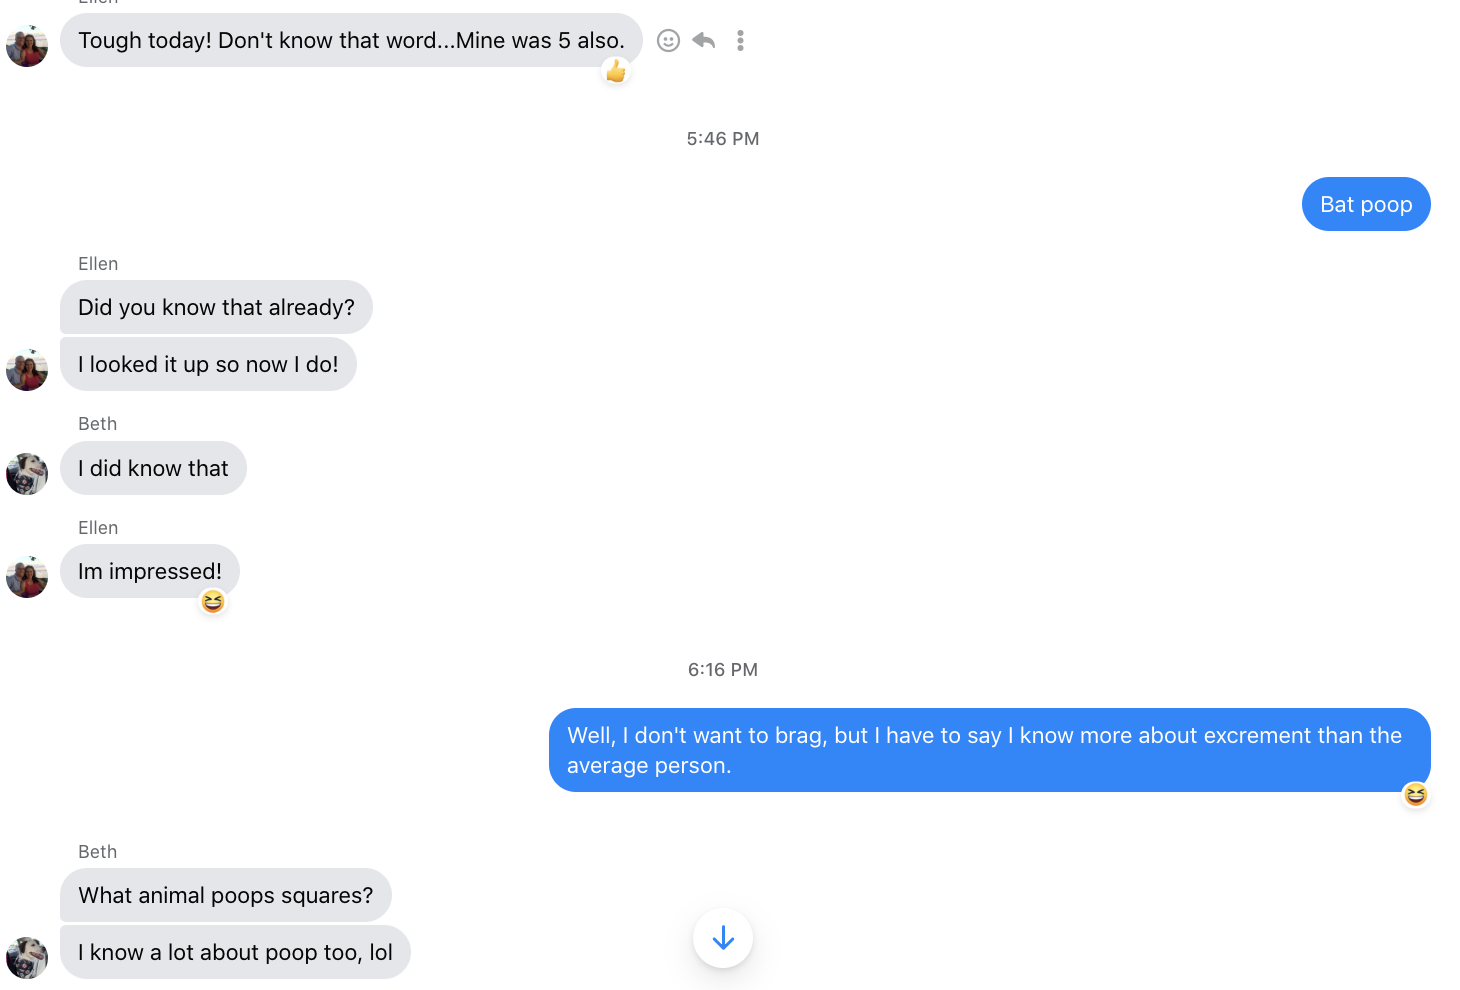Click the 'Did you know that already?' bubble

point(216,307)
